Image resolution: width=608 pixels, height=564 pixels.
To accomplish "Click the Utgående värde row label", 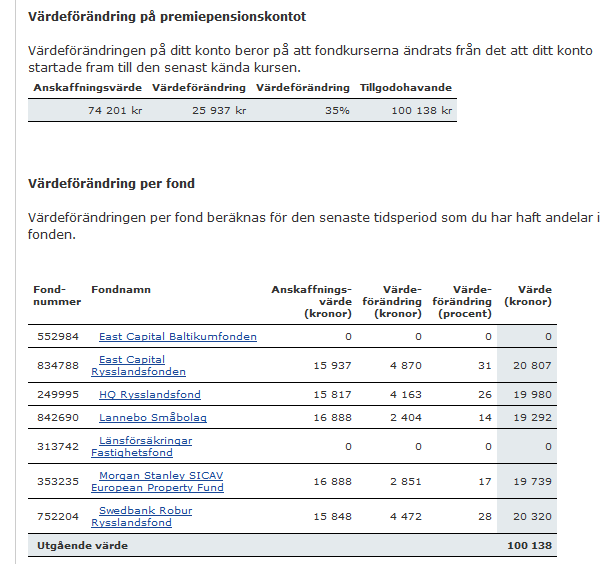I will 82,546.
